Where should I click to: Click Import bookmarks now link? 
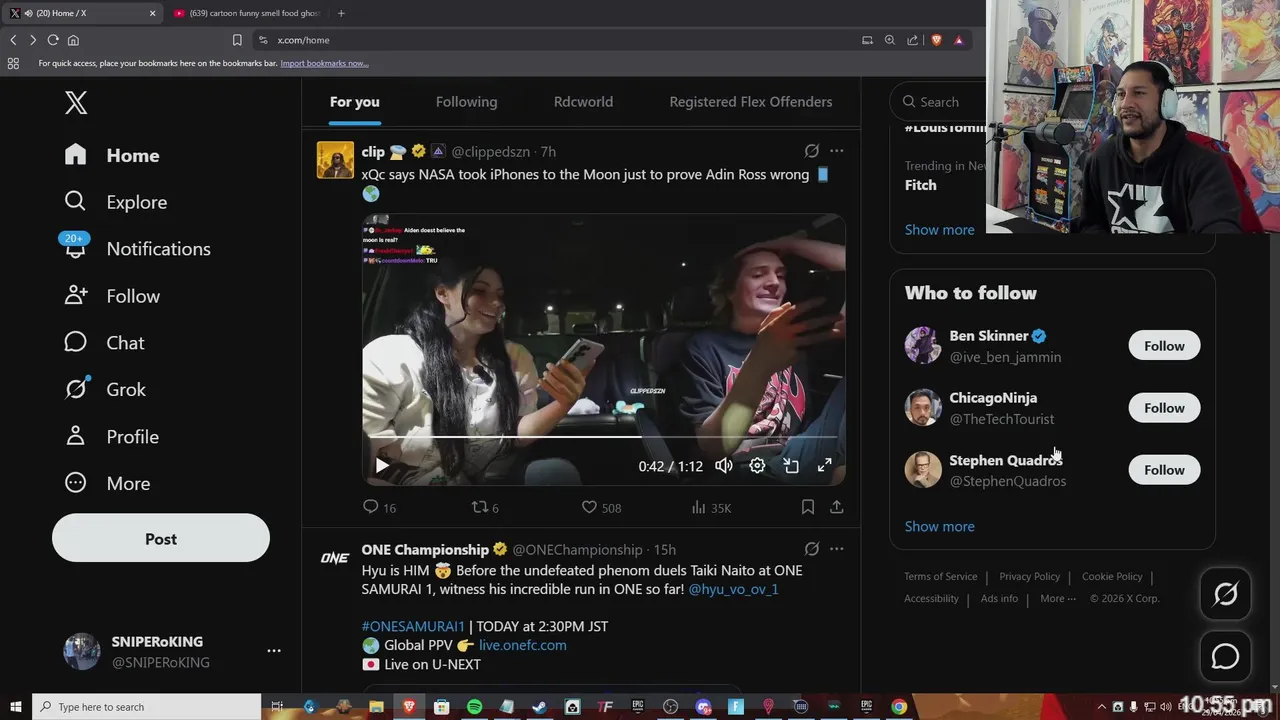coord(324,63)
